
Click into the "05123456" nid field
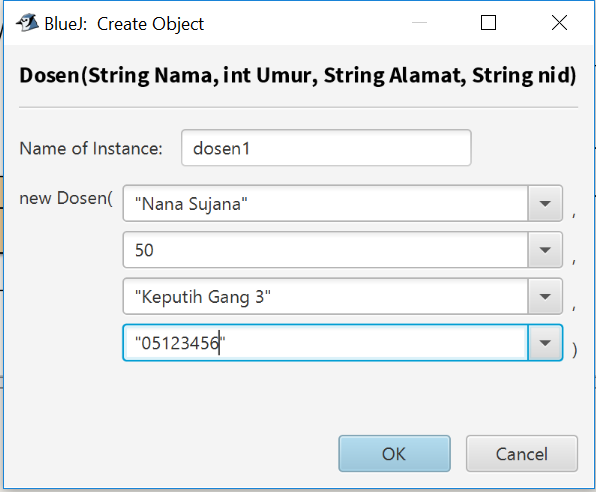click(x=325, y=343)
